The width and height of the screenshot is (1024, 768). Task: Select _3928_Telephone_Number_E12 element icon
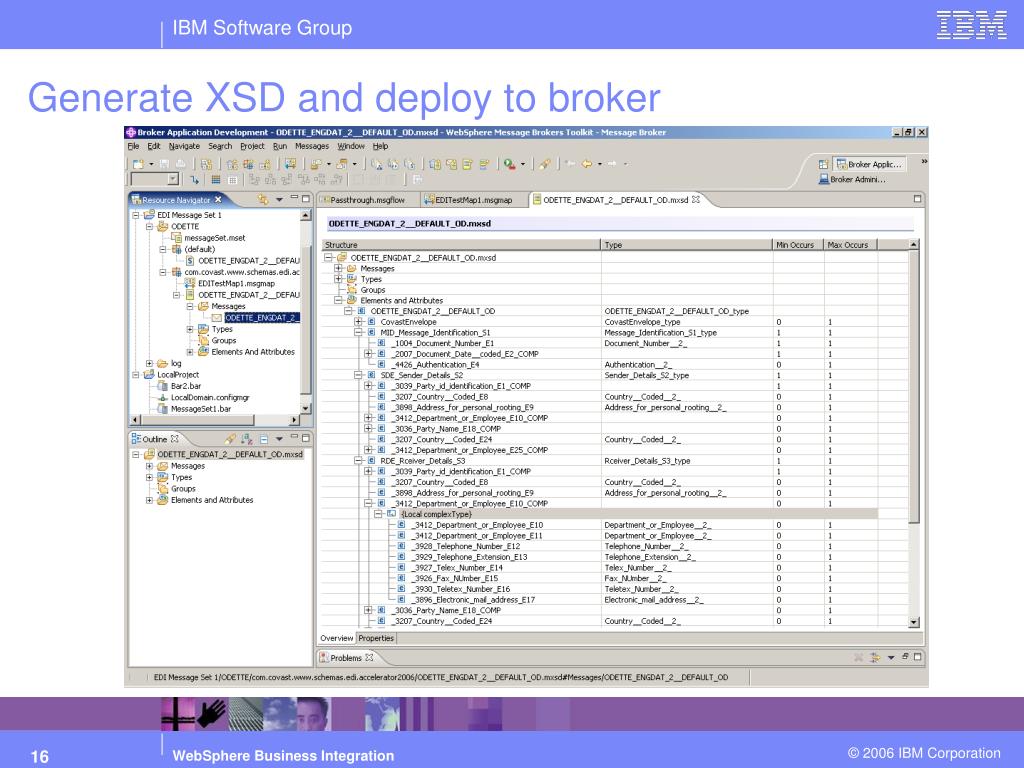pyautogui.click(x=402, y=546)
